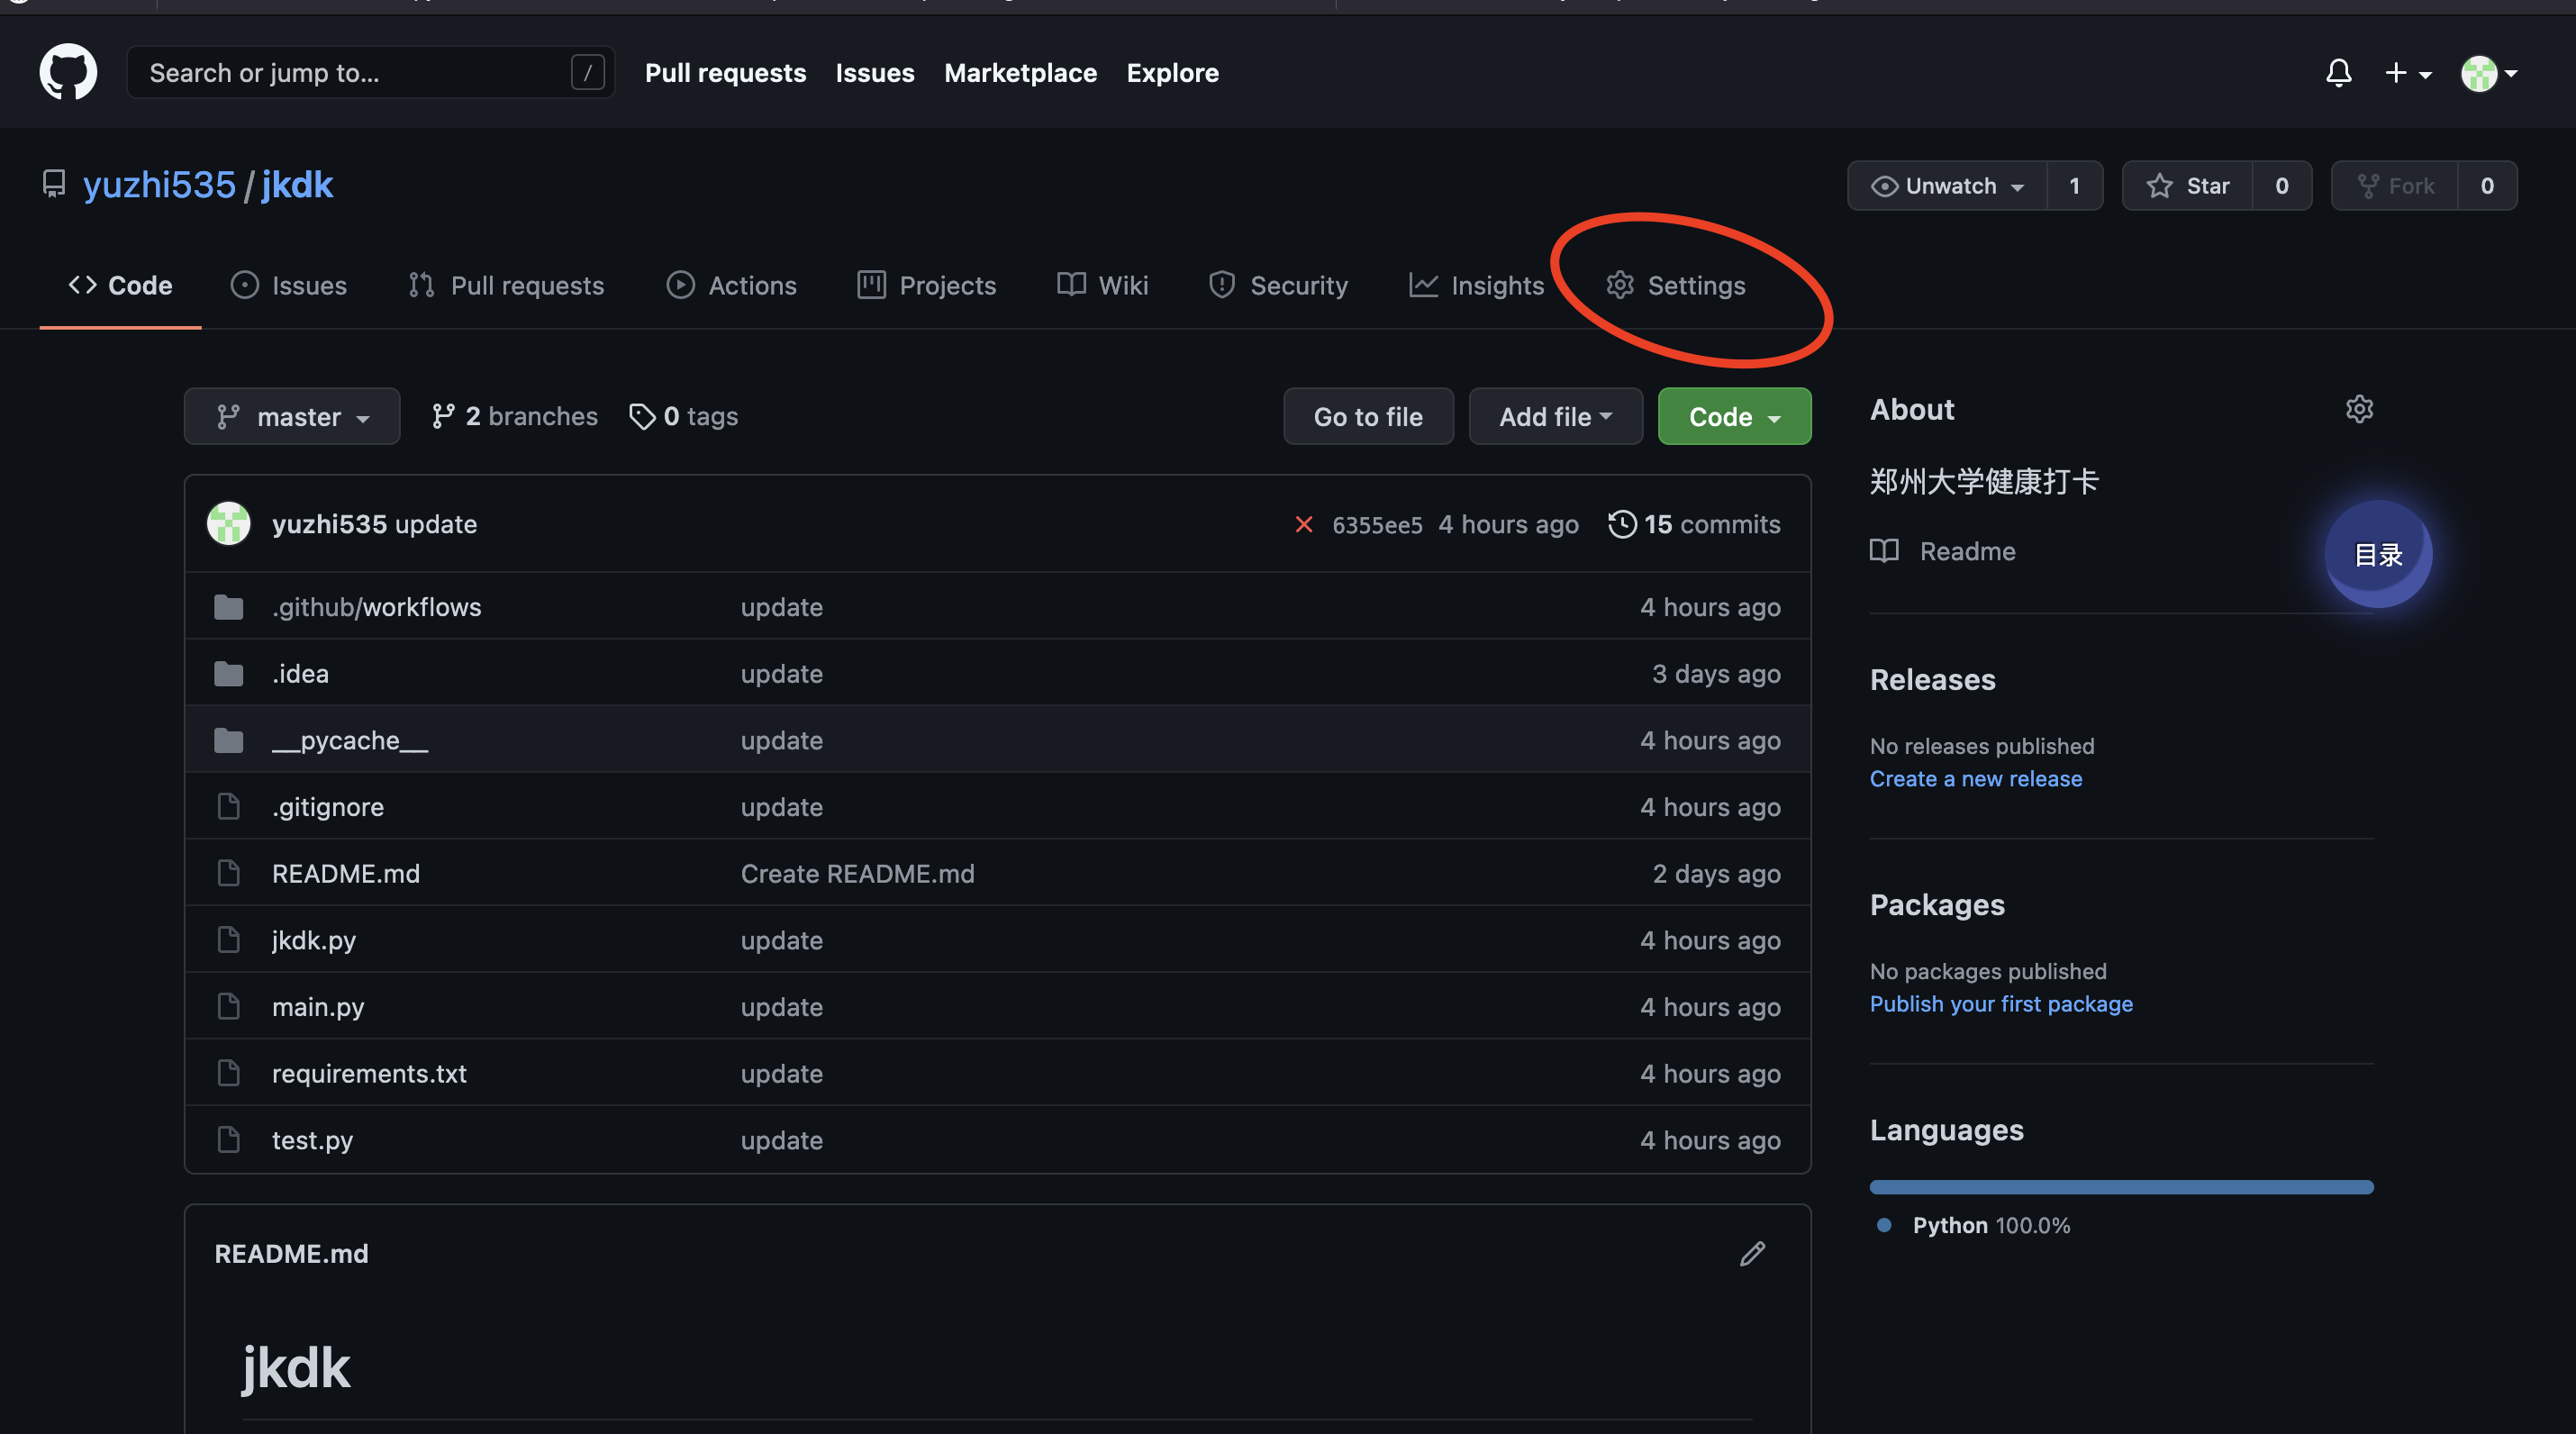View the 15 commits history

point(1694,524)
